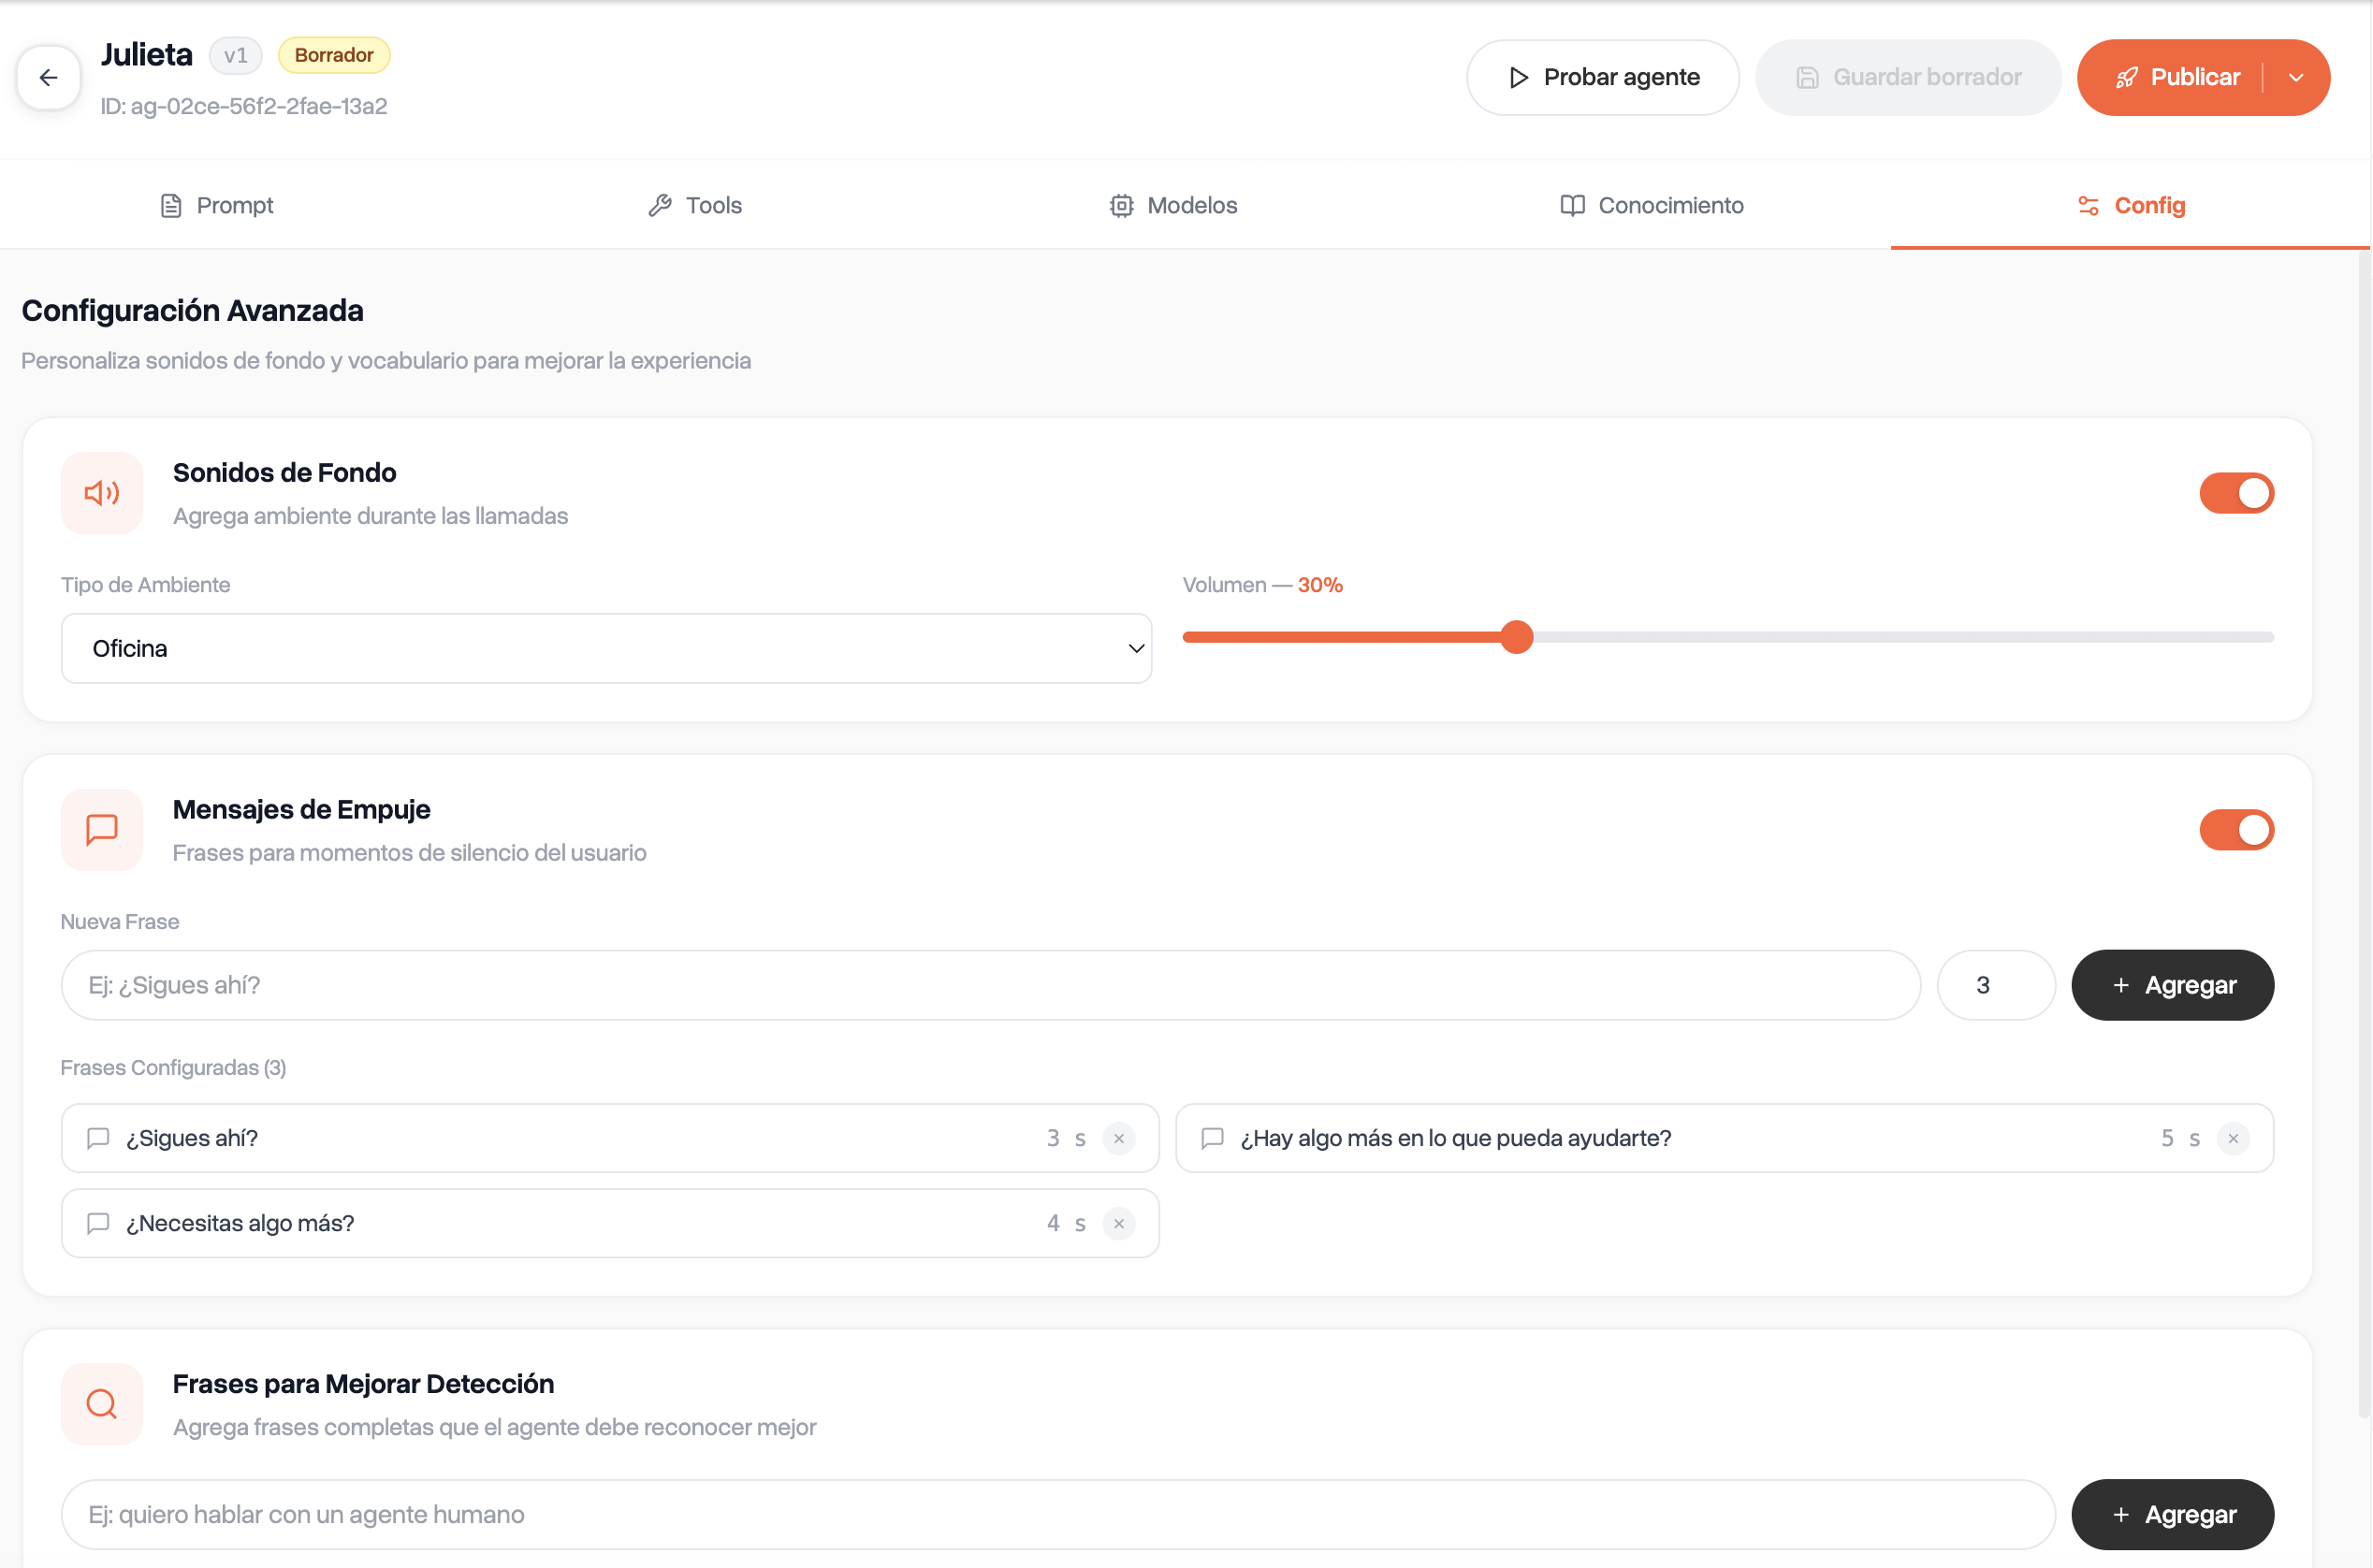2373x1568 pixels.
Task: Click the v1 version badge
Action: coord(236,56)
